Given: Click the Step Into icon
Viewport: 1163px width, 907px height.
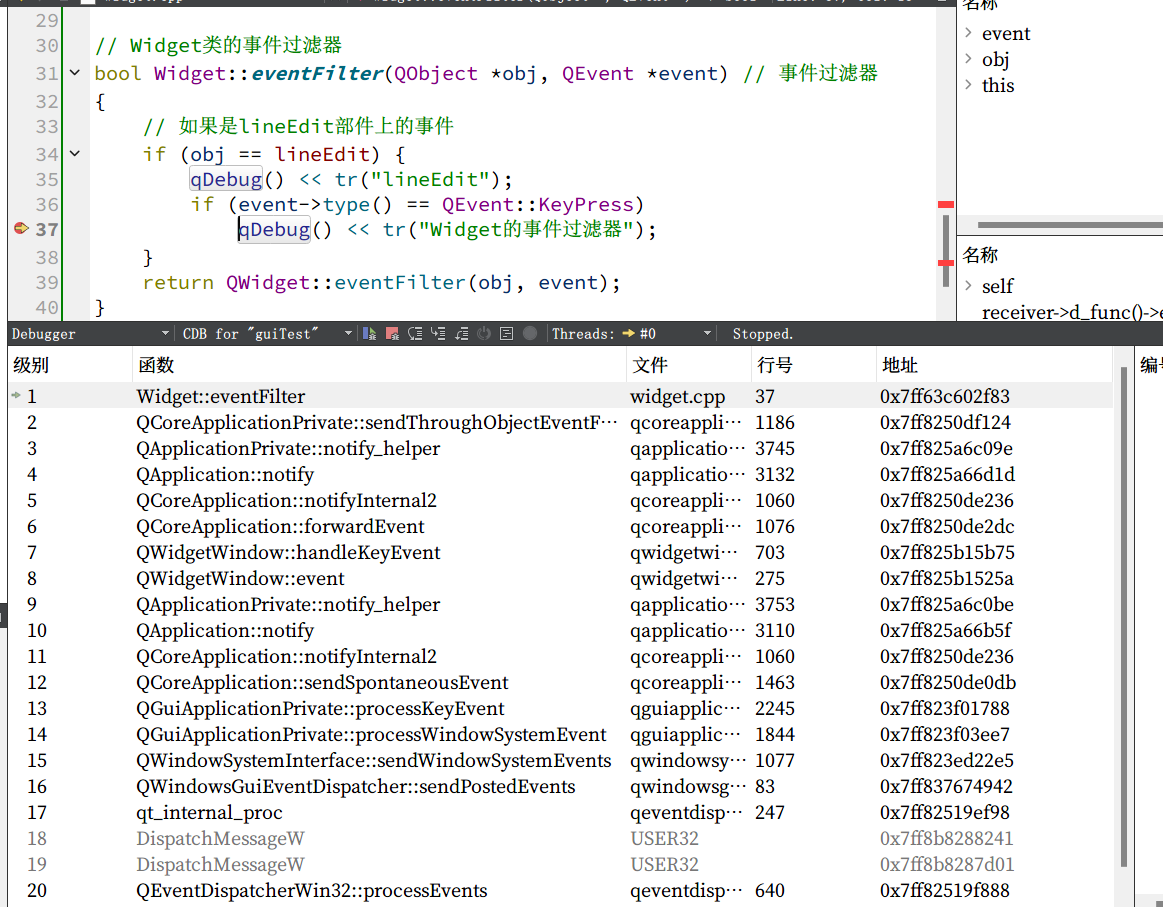Looking at the screenshot, I should (438, 334).
